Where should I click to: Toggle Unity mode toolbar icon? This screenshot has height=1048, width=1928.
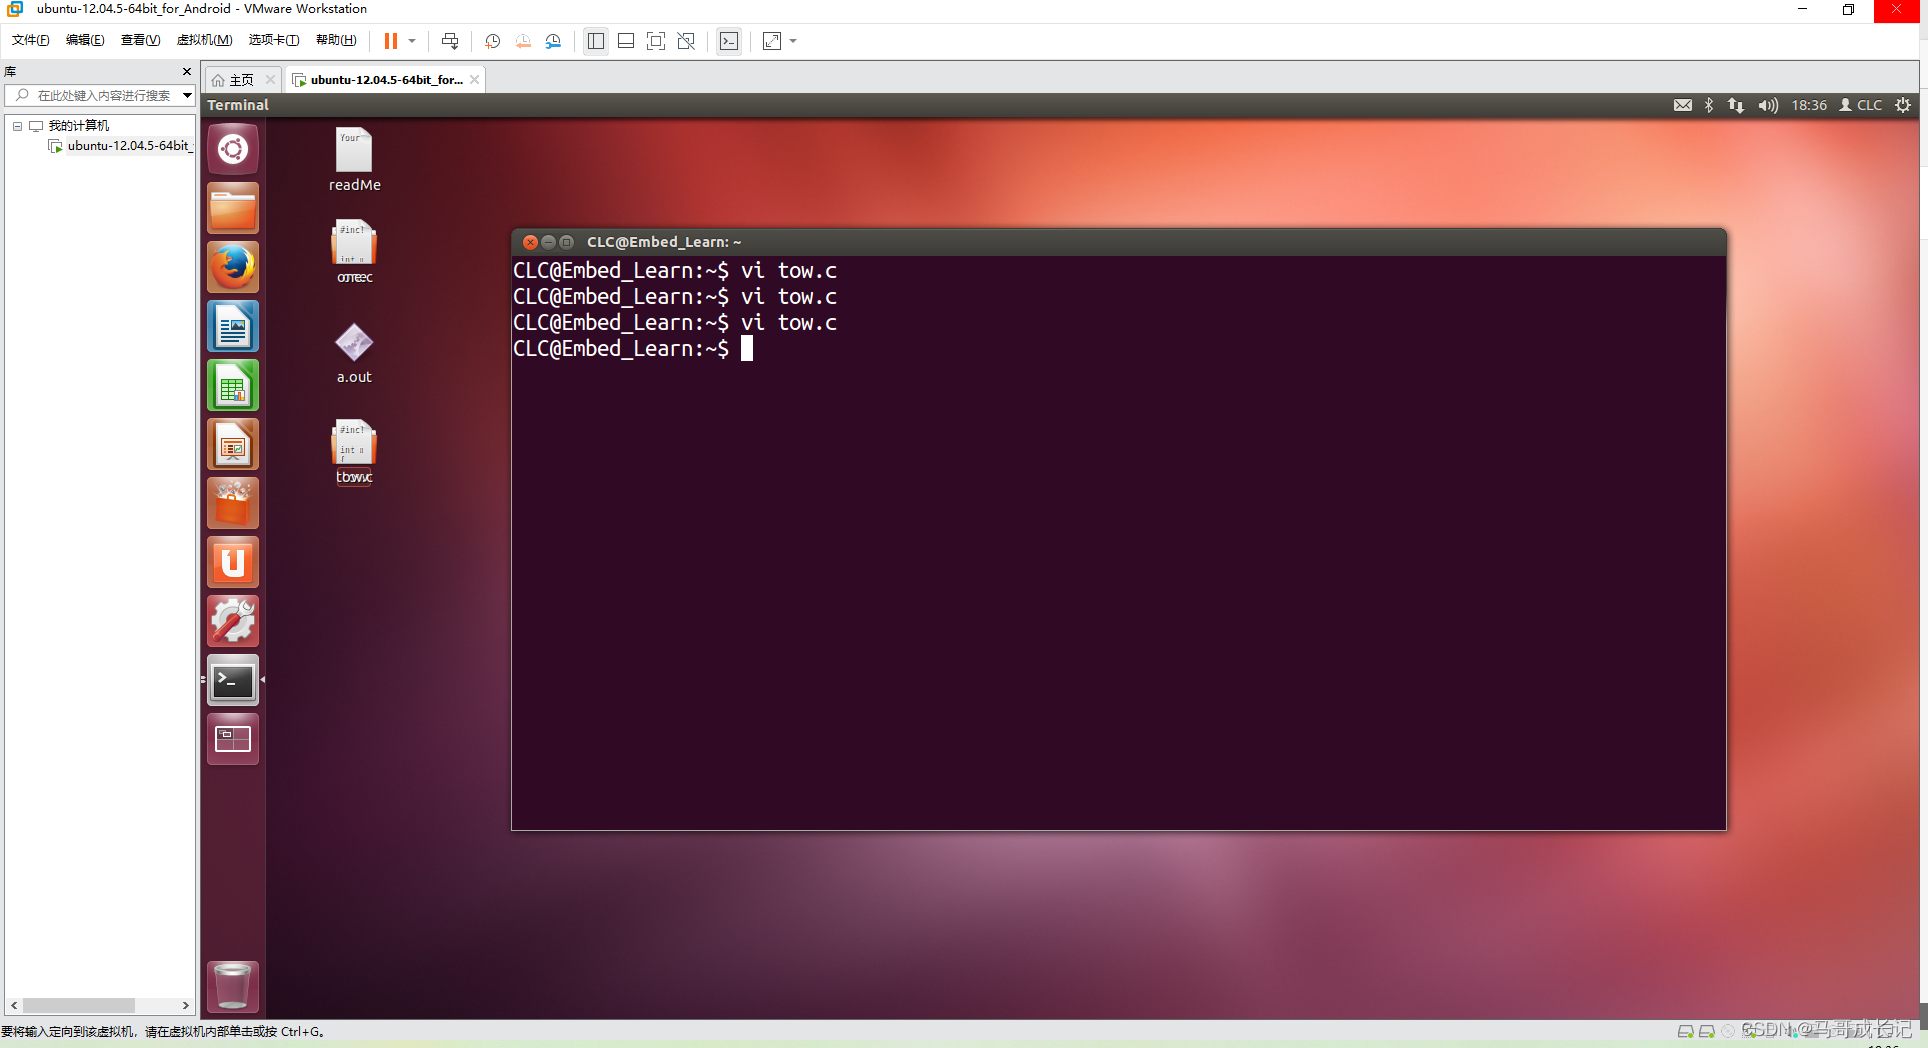[686, 41]
